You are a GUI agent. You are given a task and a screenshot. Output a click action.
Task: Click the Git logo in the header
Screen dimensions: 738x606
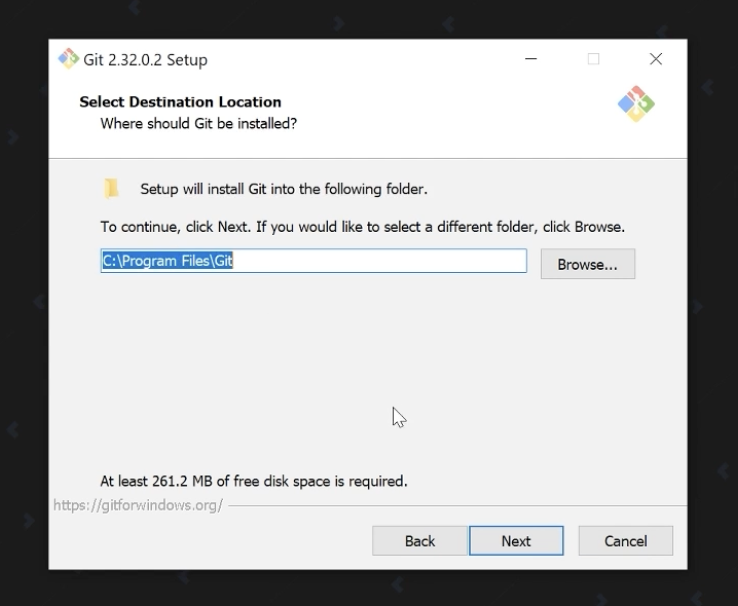[x=636, y=104]
